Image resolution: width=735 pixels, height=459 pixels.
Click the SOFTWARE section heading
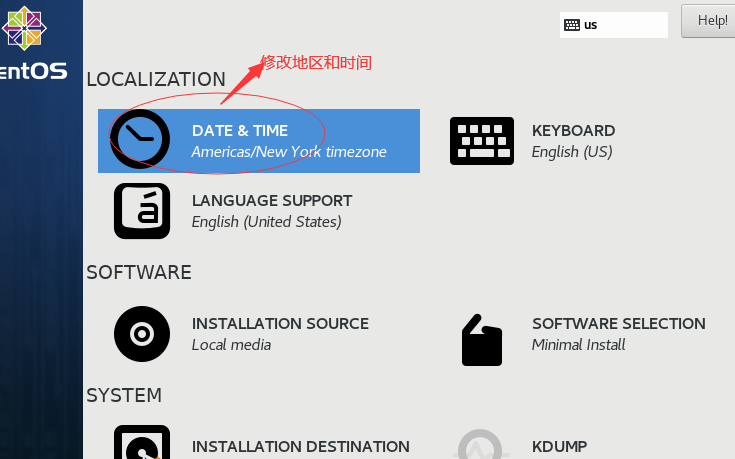(139, 272)
